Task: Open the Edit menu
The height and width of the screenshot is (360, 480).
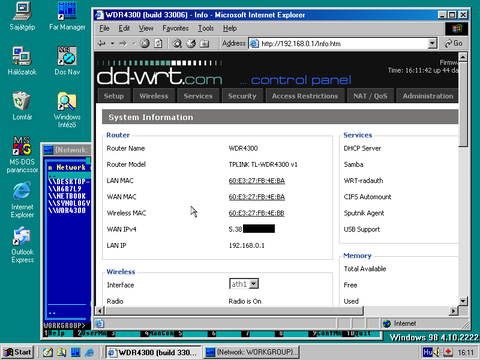Action: [x=124, y=28]
